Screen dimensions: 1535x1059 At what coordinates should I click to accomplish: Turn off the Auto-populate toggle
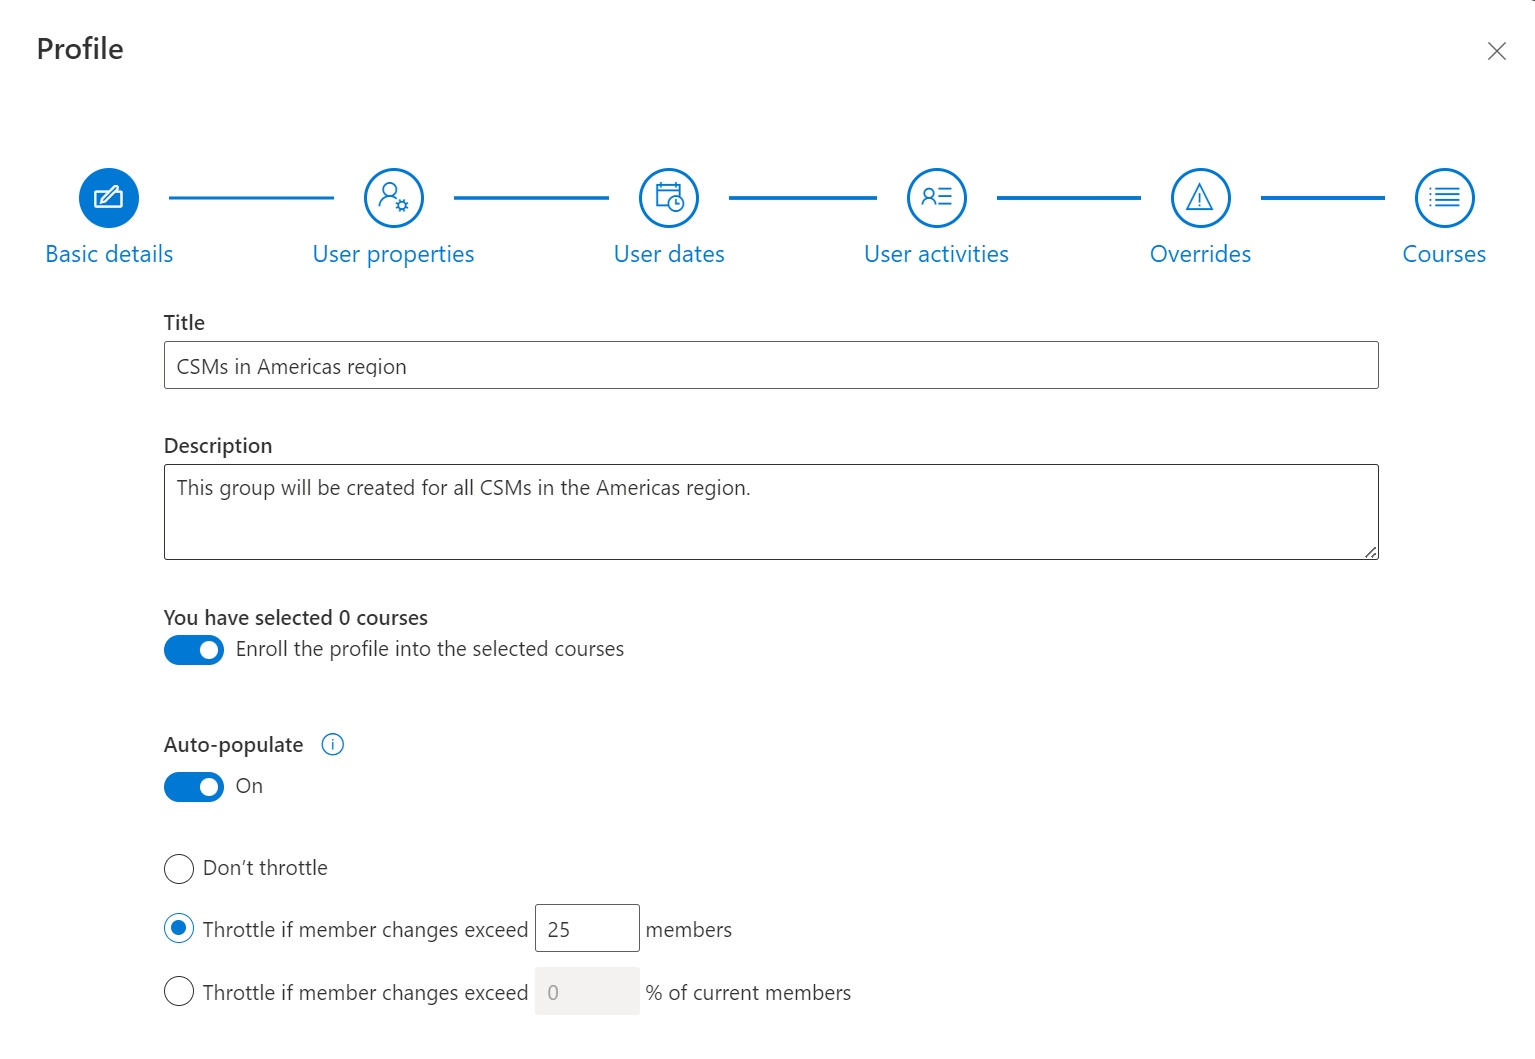click(194, 787)
